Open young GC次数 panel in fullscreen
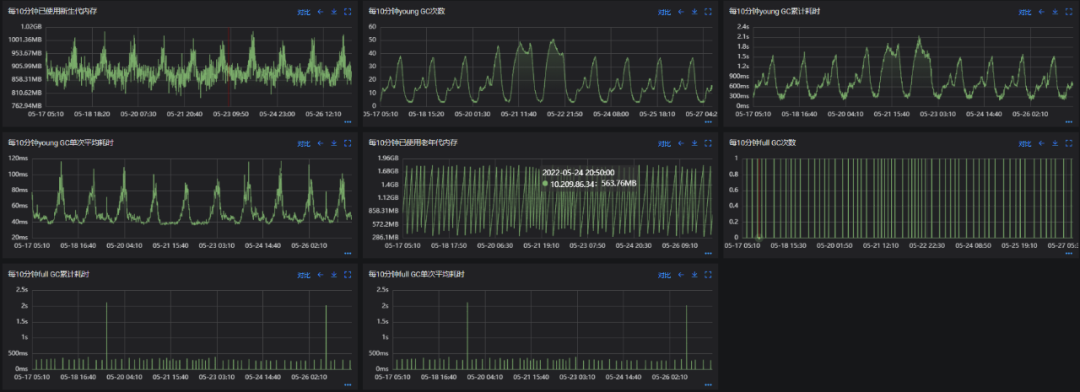The width and height of the screenshot is (1080, 392). pos(708,12)
